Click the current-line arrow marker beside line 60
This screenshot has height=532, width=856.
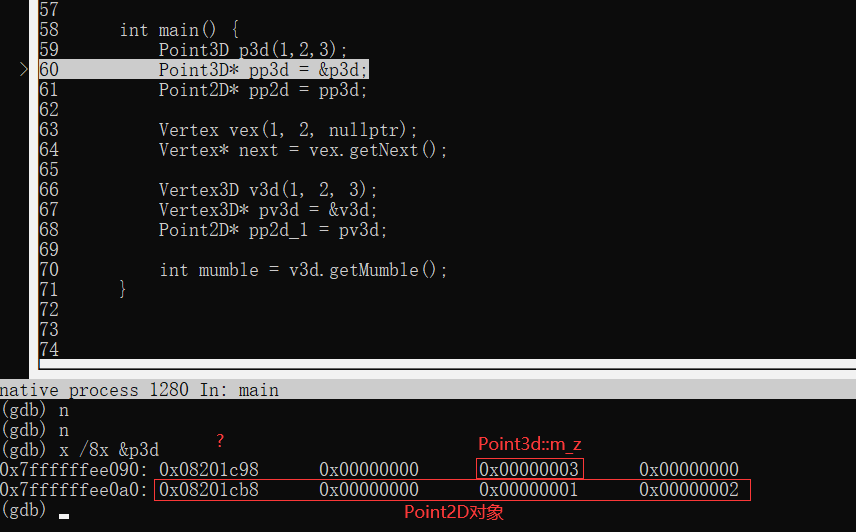pyautogui.click(x=25, y=70)
